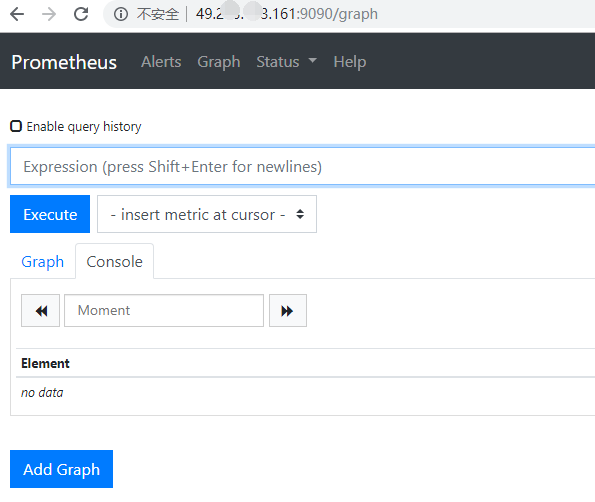Open the Status dropdown menu
Screen dimensions: 595x502
coord(286,61)
